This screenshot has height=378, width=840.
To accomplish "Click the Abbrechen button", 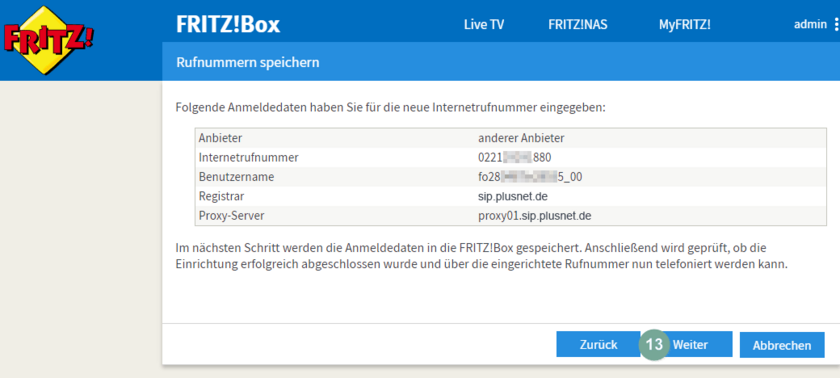I will pos(782,345).
